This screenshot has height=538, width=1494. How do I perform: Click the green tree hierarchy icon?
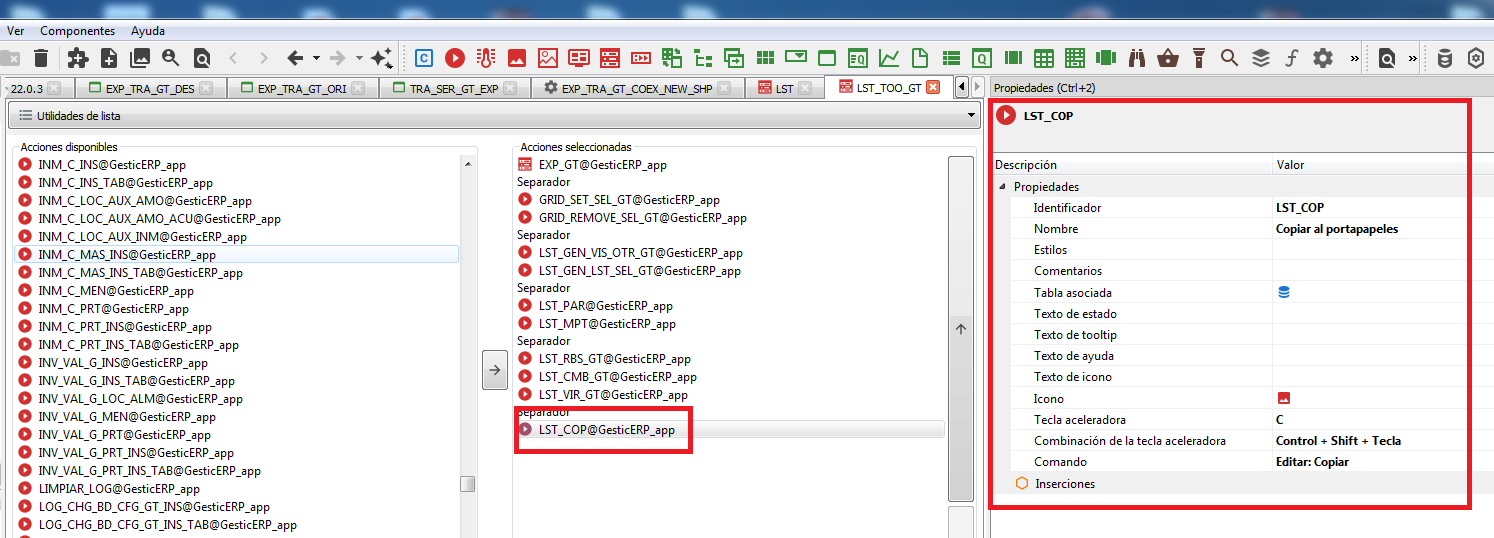pyautogui.click(x=703, y=58)
